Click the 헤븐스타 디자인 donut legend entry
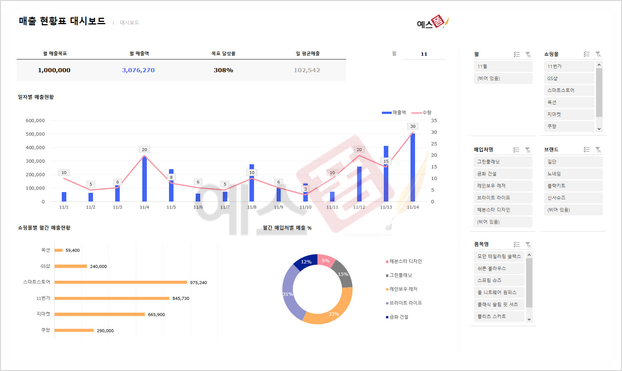Viewport: 622px width, 371px height. coord(404,261)
